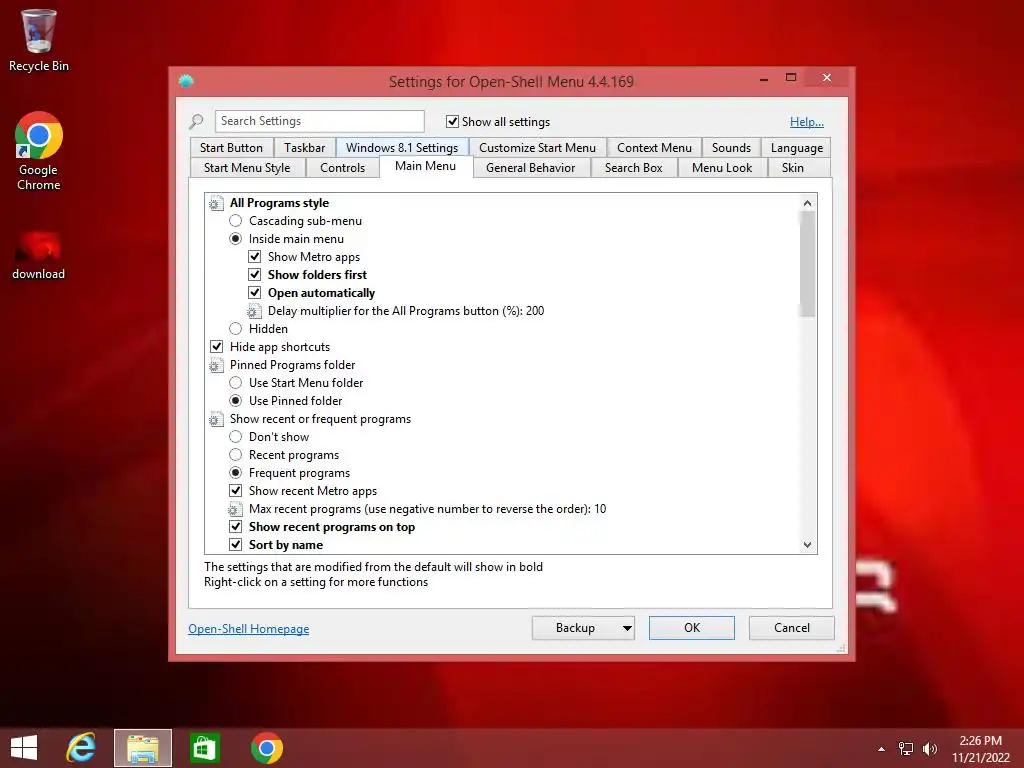Viewport: 1024px width, 768px height.
Task: Toggle Show recent Metro apps checkbox
Action: (236, 491)
